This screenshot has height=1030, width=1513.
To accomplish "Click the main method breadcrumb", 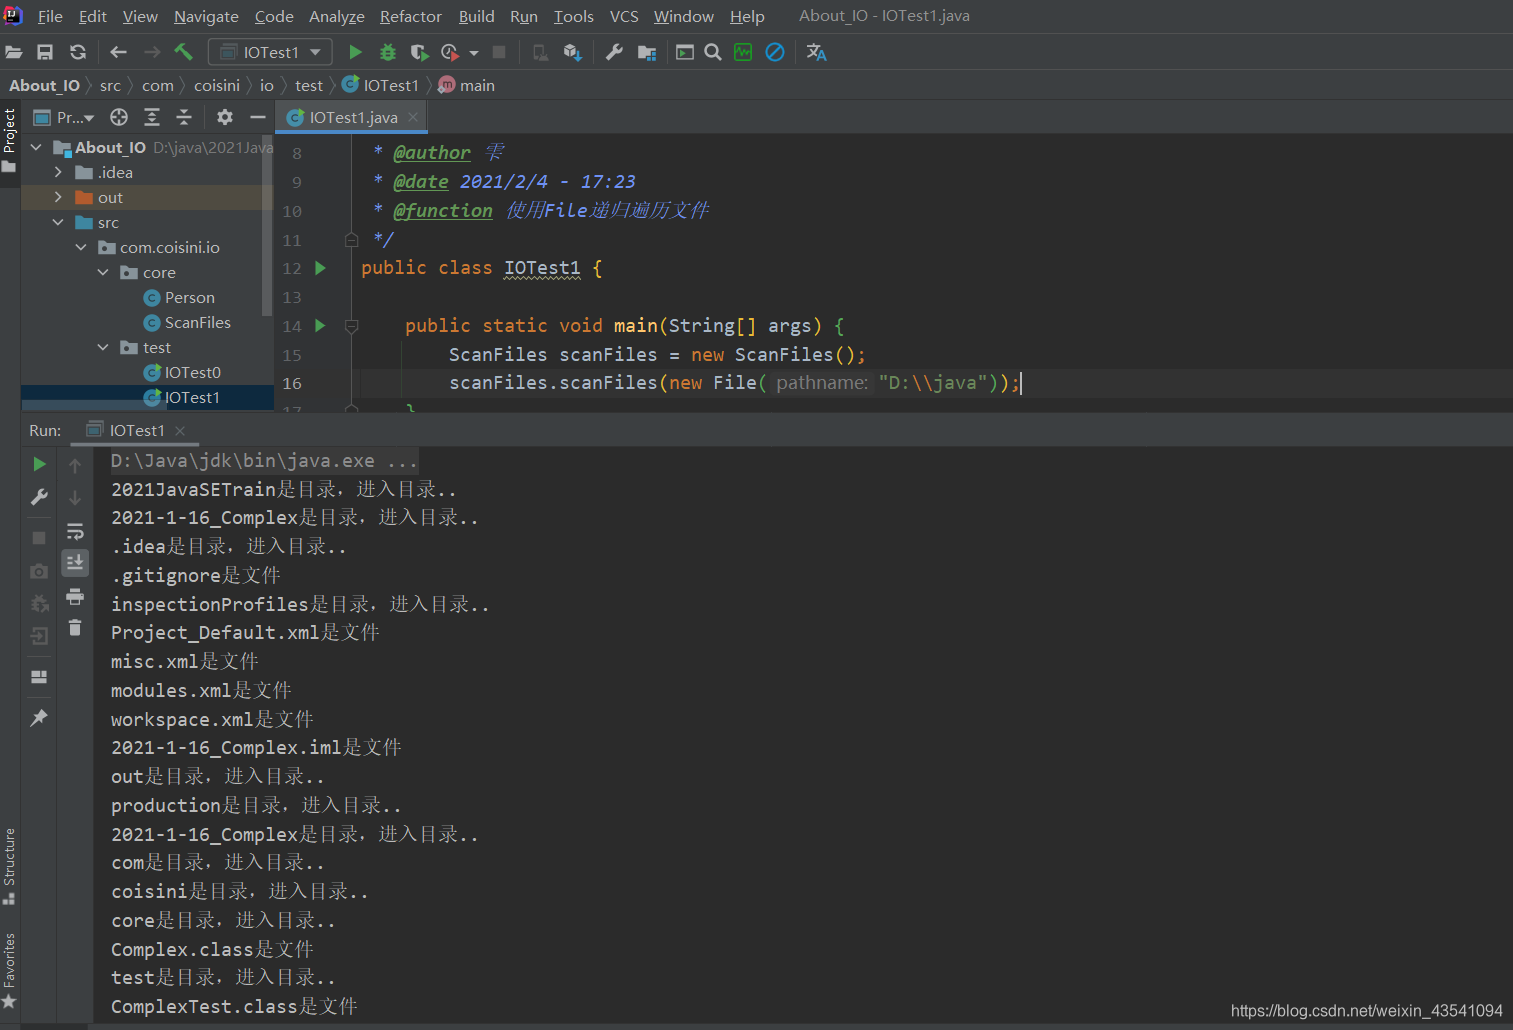I will pos(467,86).
